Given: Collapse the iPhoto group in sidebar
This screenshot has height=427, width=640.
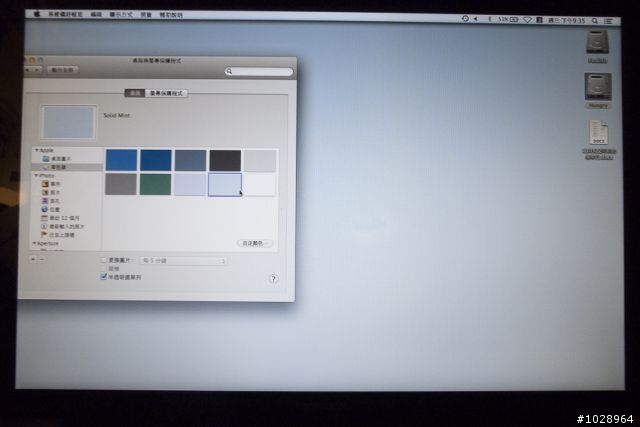Looking at the screenshot, I should click(36, 176).
